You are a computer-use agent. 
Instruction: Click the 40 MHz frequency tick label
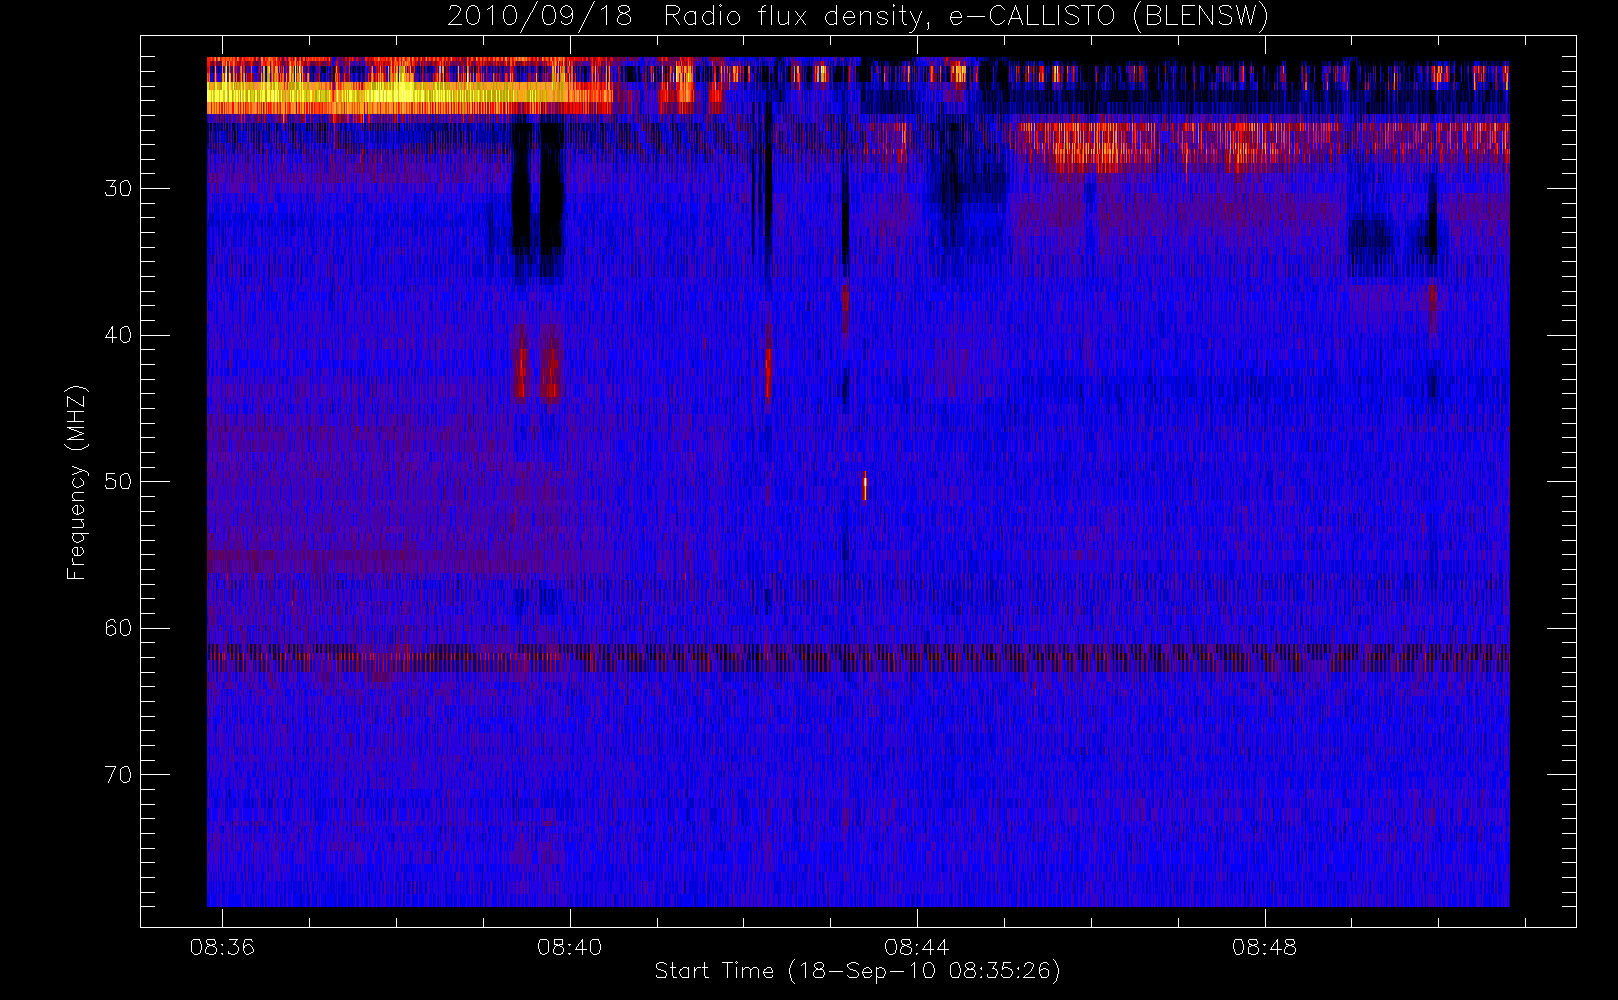pos(118,335)
